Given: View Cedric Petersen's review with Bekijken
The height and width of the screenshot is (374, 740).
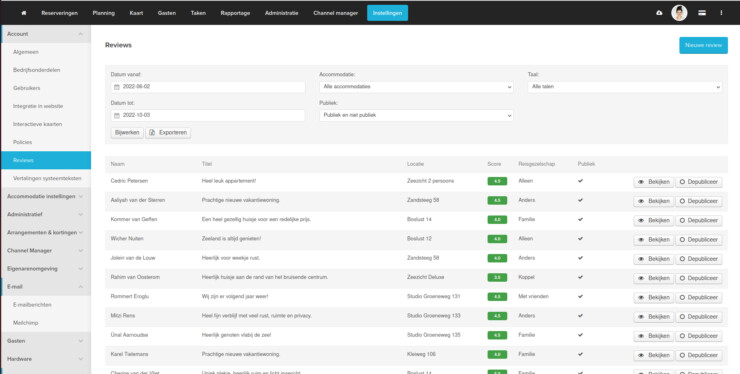Looking at the screenshot, I should [654, 182].
